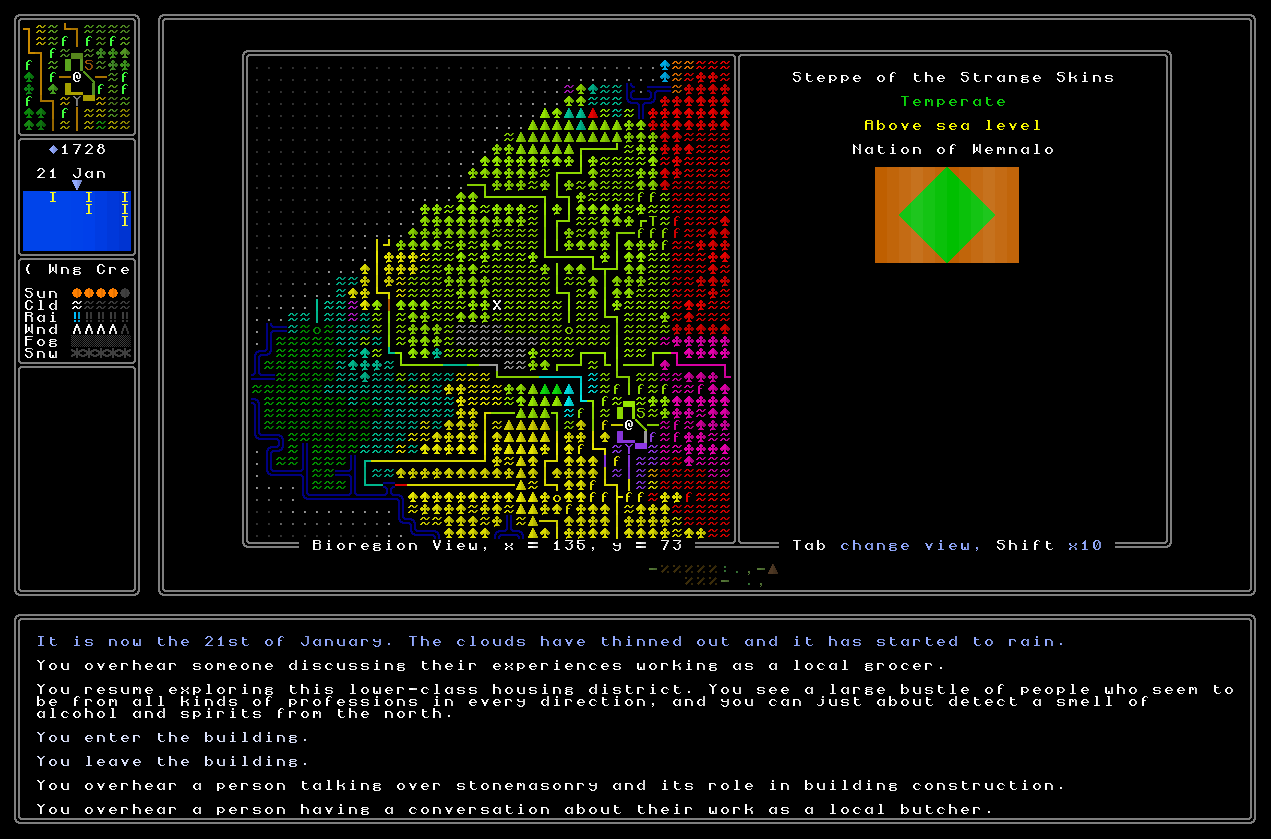The height and width of the screenshot is (839, 1271).
Task: Click the time-of-day triangle marker below the date
Action: coord(77,185)
